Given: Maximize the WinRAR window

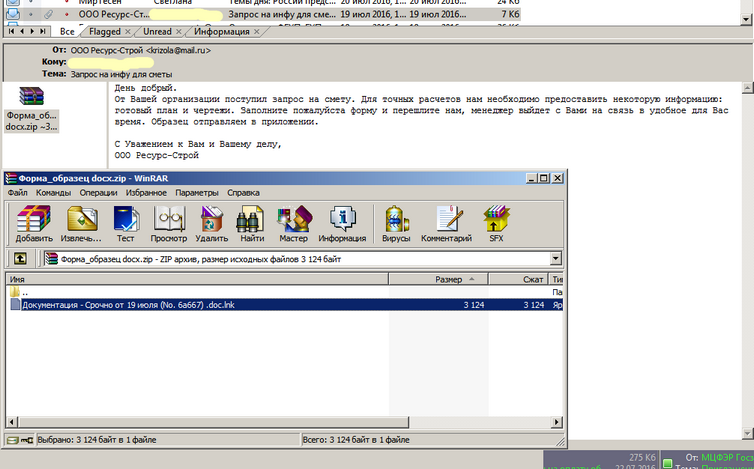Looking at the screenshot, I should (543, 178).
